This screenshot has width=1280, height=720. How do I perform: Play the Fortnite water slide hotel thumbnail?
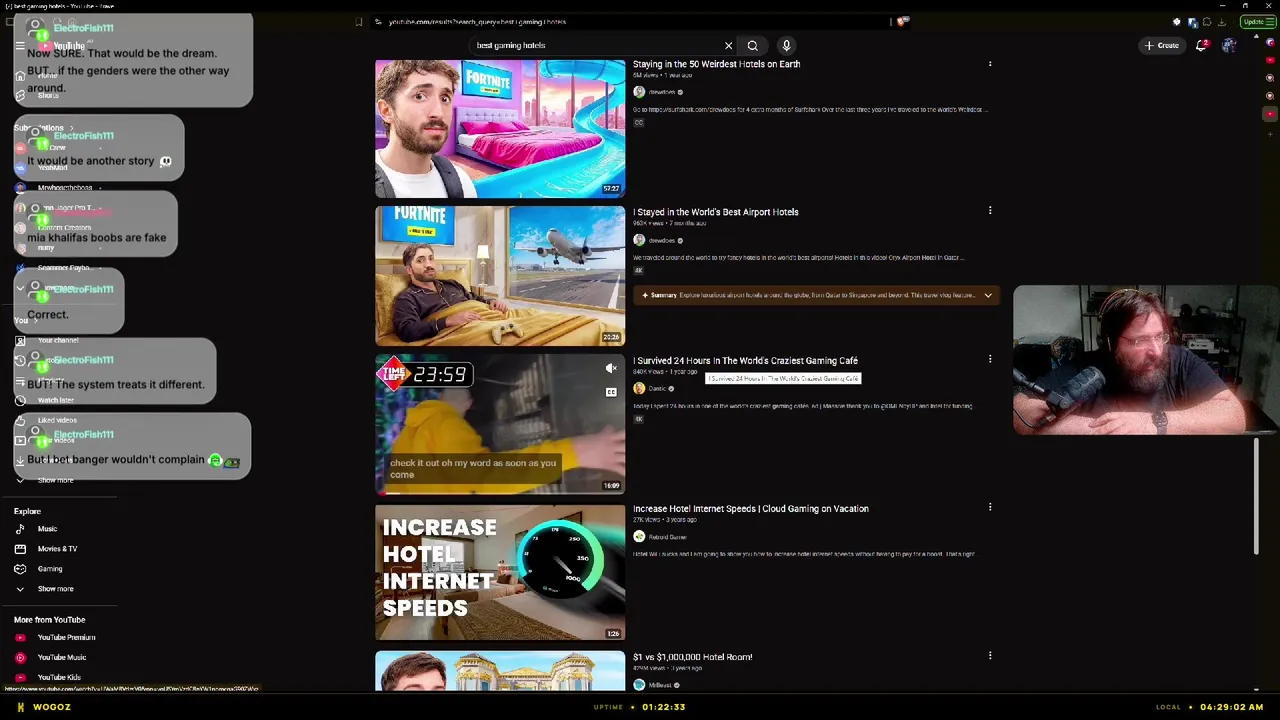point(500,128)
